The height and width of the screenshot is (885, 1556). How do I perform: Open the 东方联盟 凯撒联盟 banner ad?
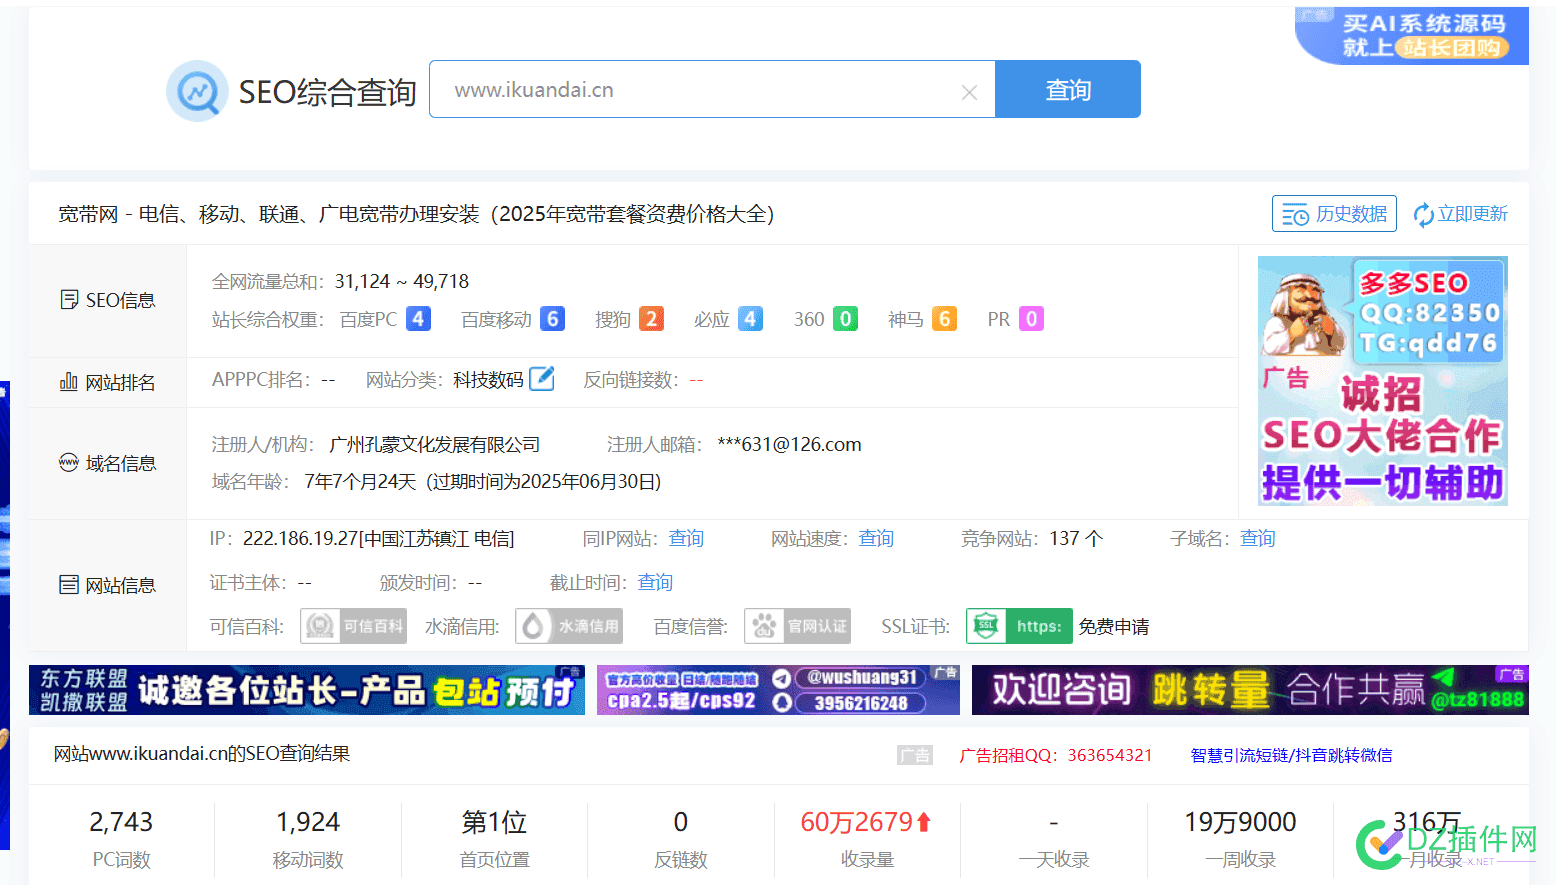pyautogui.click(x=307, y=690)
